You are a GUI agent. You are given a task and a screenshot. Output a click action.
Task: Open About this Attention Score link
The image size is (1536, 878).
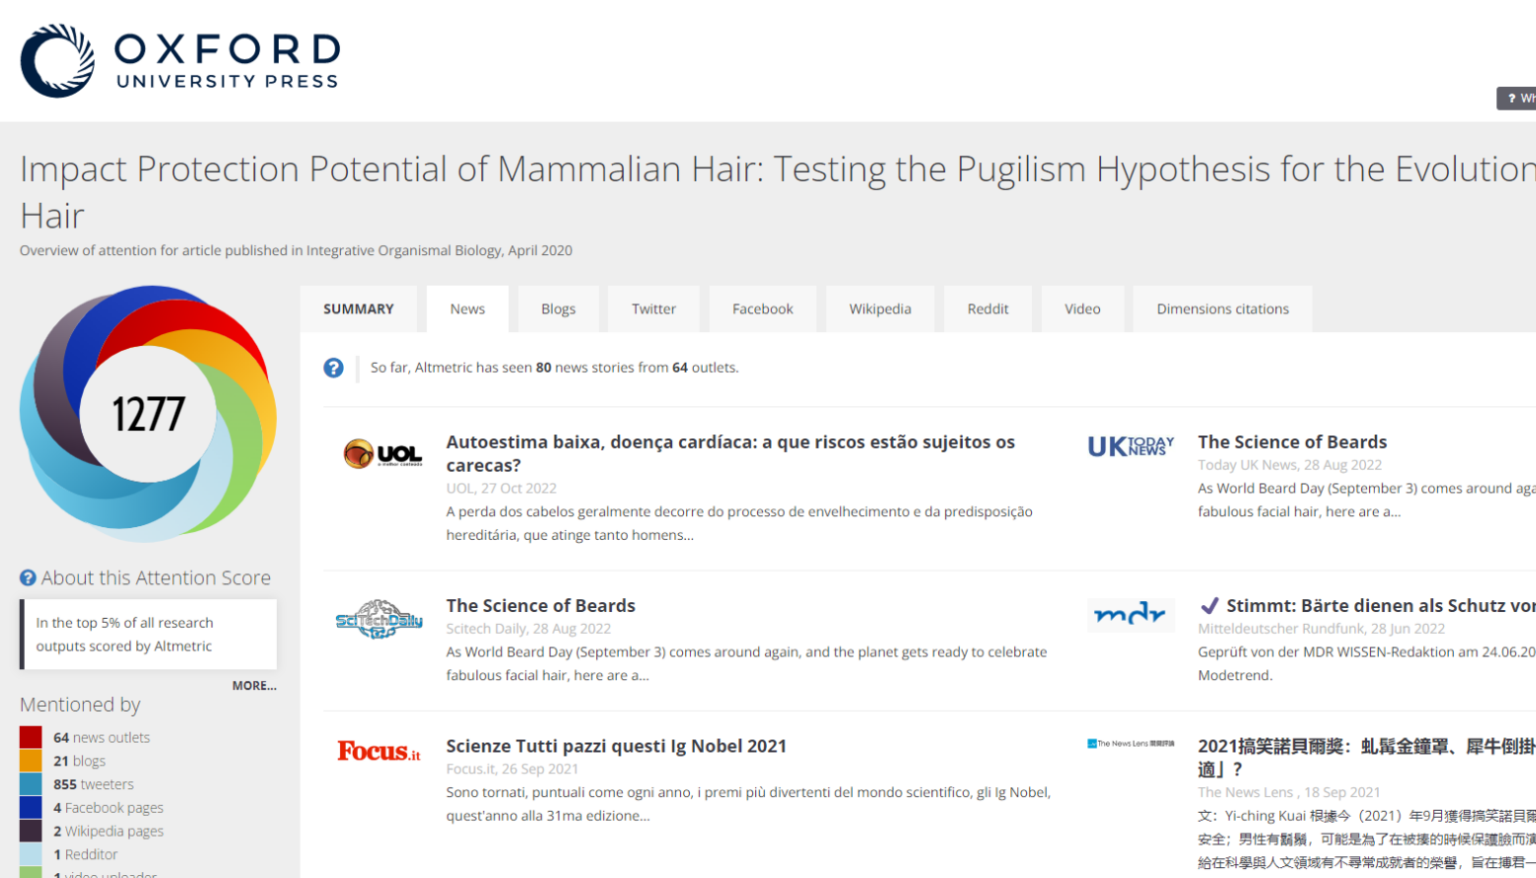point(155,578)
